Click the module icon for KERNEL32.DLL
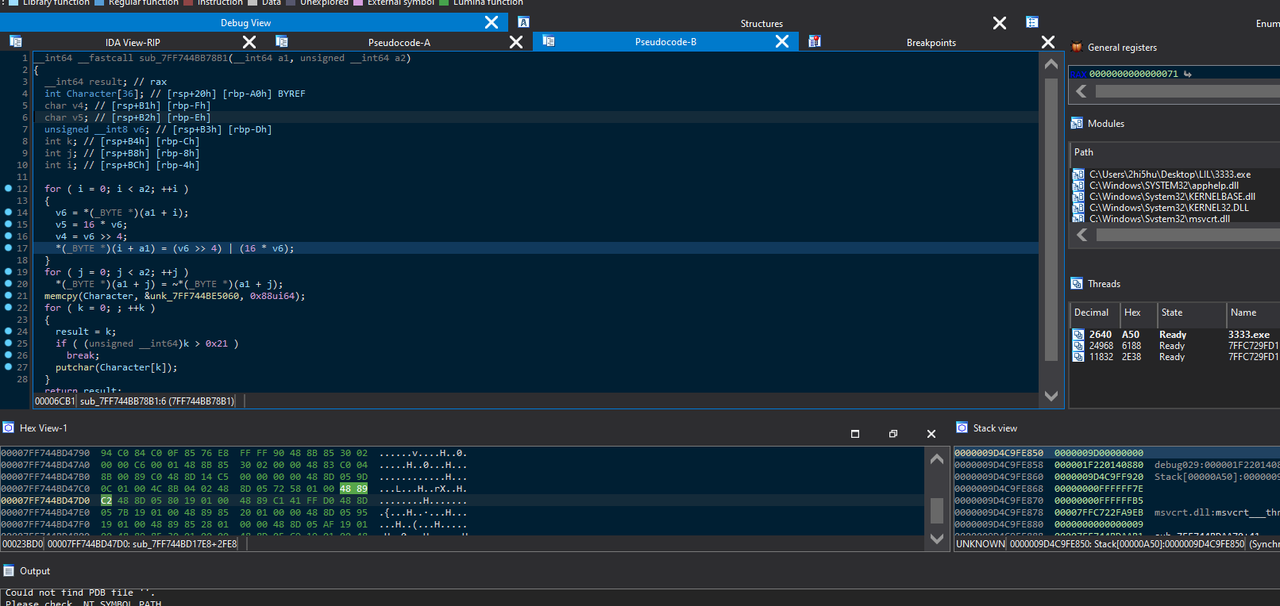Screen dimensions: 1280x606 pos(1078,208)
